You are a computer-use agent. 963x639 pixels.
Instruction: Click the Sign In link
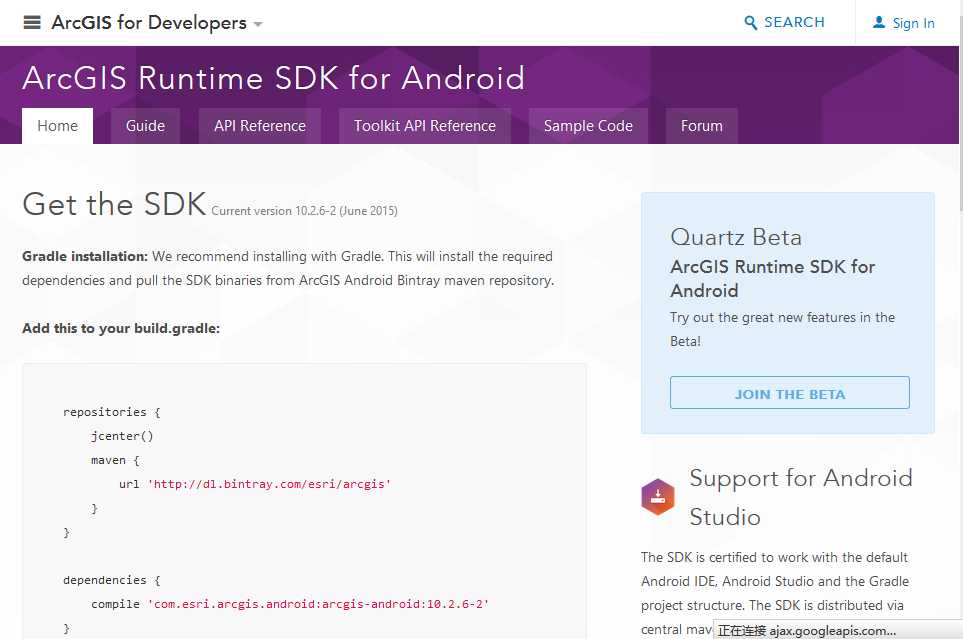coord(913,23)
